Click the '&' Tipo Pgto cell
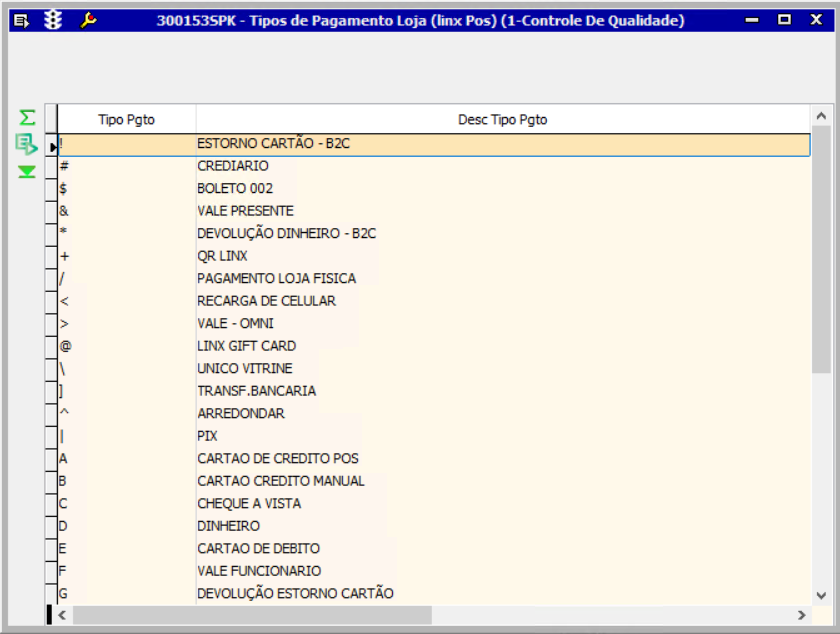840x634 pixels. 127,211
